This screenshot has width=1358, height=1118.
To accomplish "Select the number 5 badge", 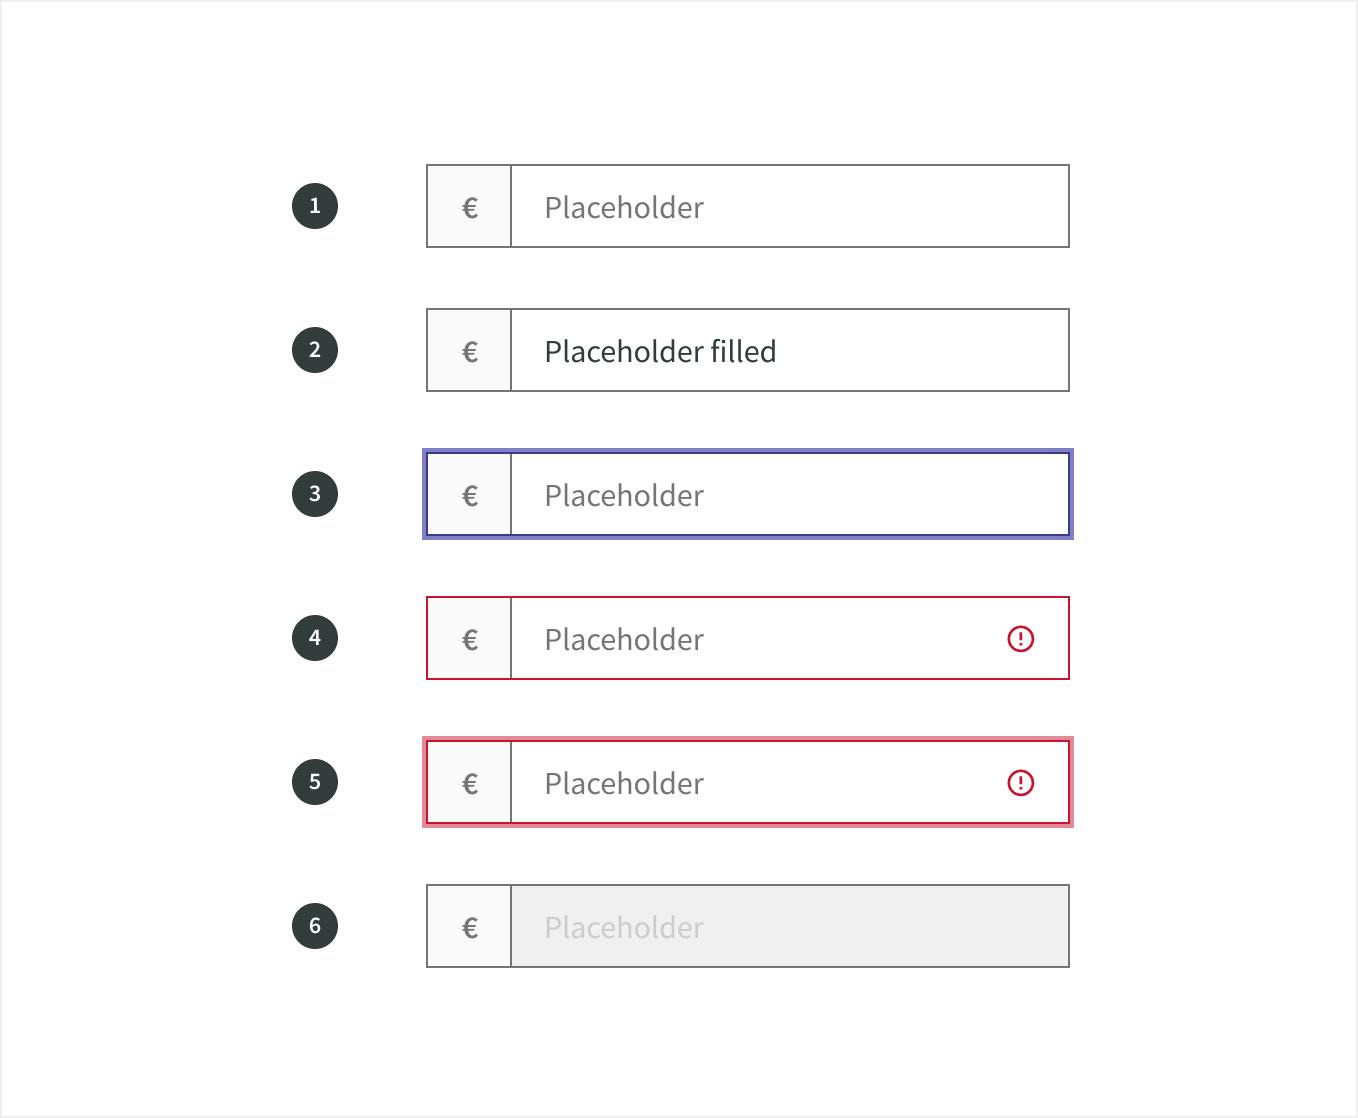I will [x=315, y=782].
